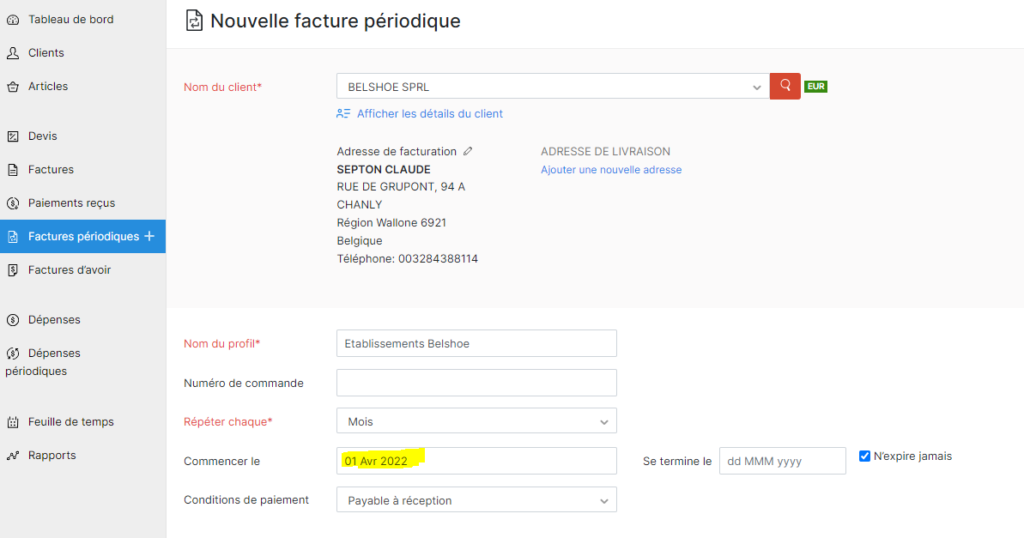Click the Numéro de commande input field

476,383
